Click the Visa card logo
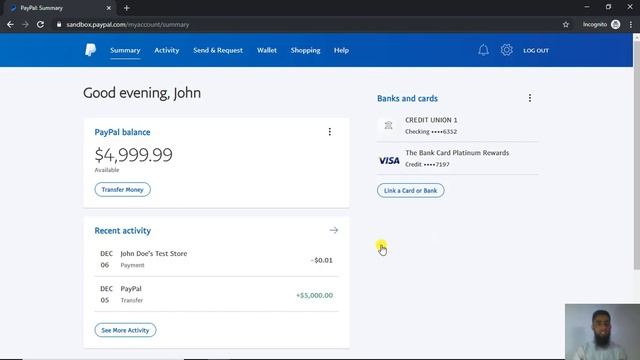The height and width of the screenshot is (360, 640). [389, 160]
